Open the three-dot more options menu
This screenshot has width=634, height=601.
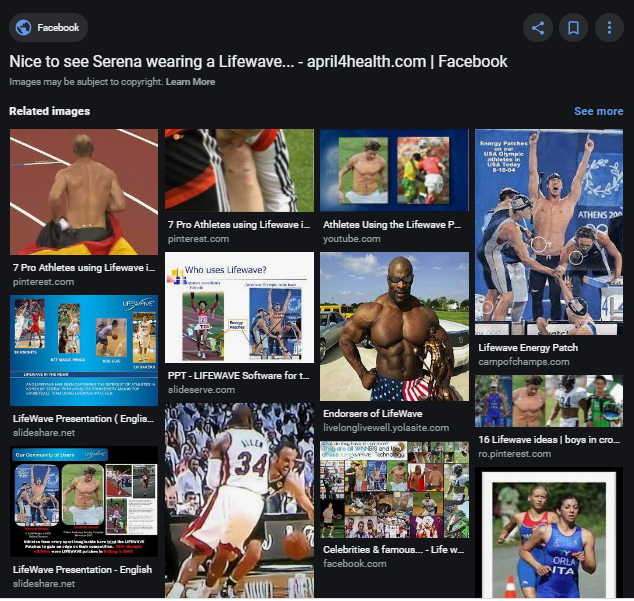(609, 28)
